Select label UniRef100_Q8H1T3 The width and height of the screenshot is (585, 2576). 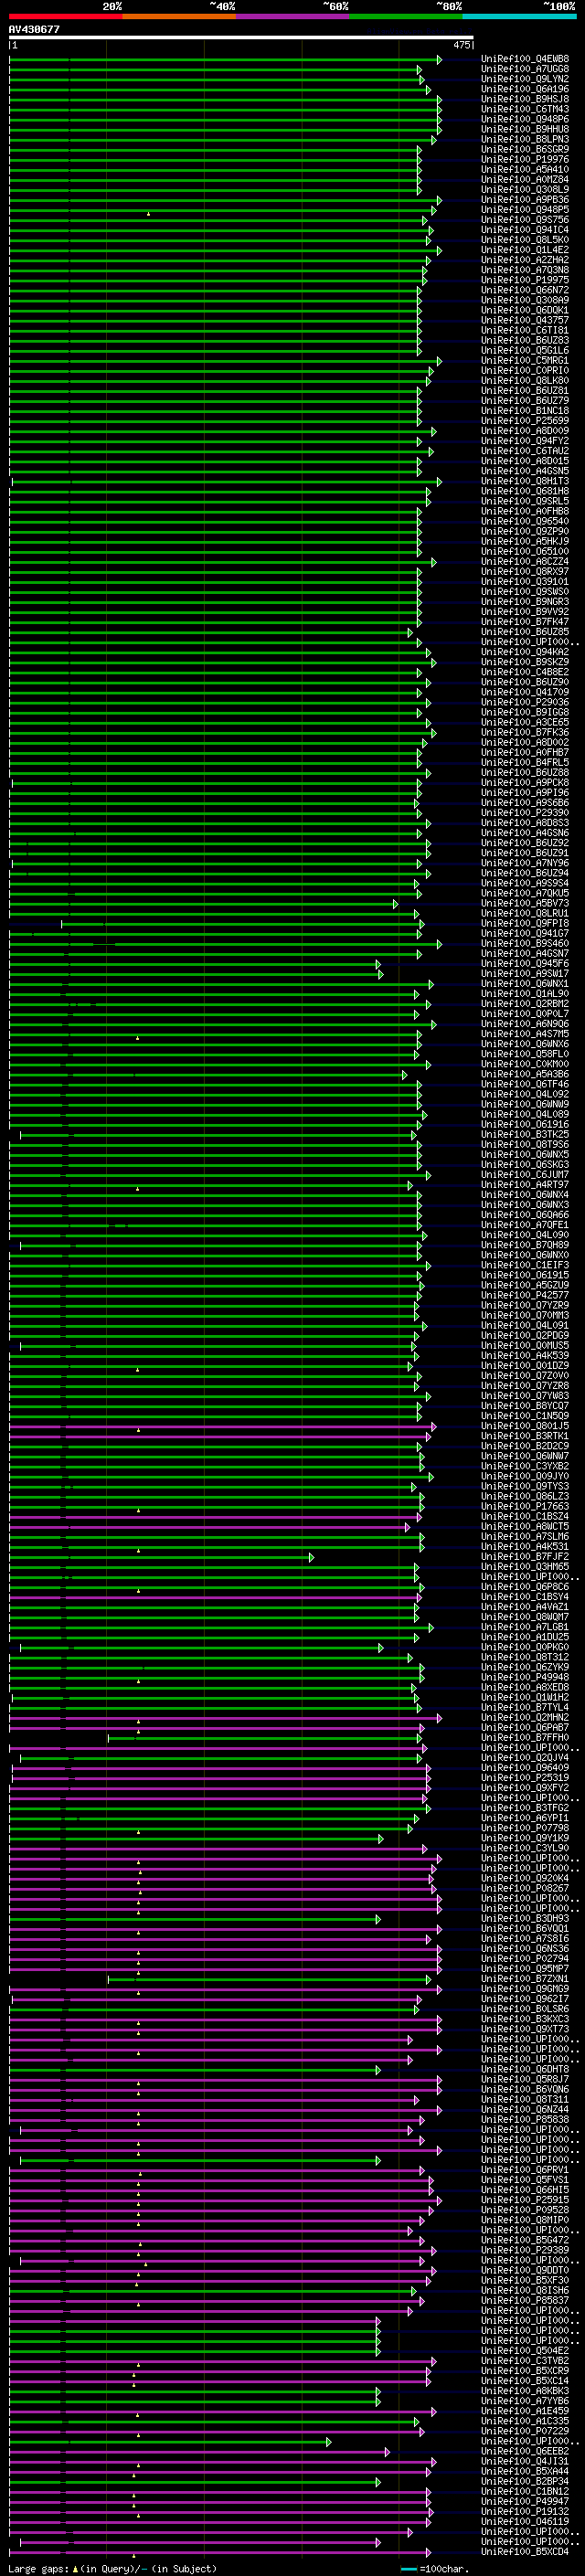point(525,481)
